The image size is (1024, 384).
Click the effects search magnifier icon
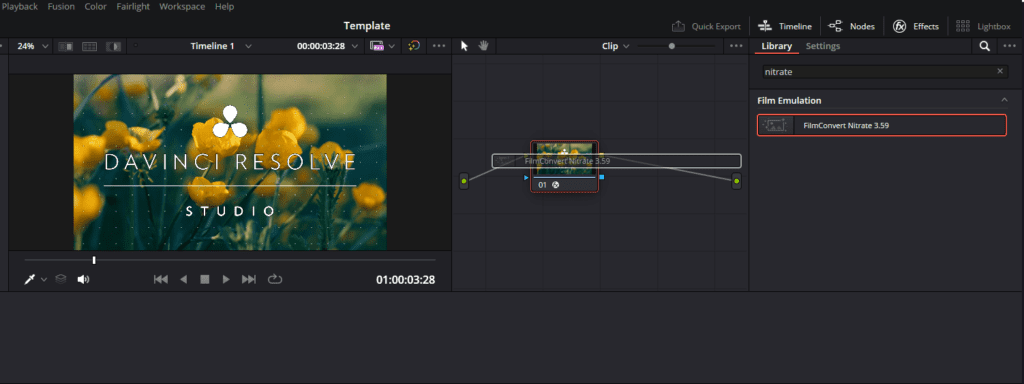click(x=984, y=46)
